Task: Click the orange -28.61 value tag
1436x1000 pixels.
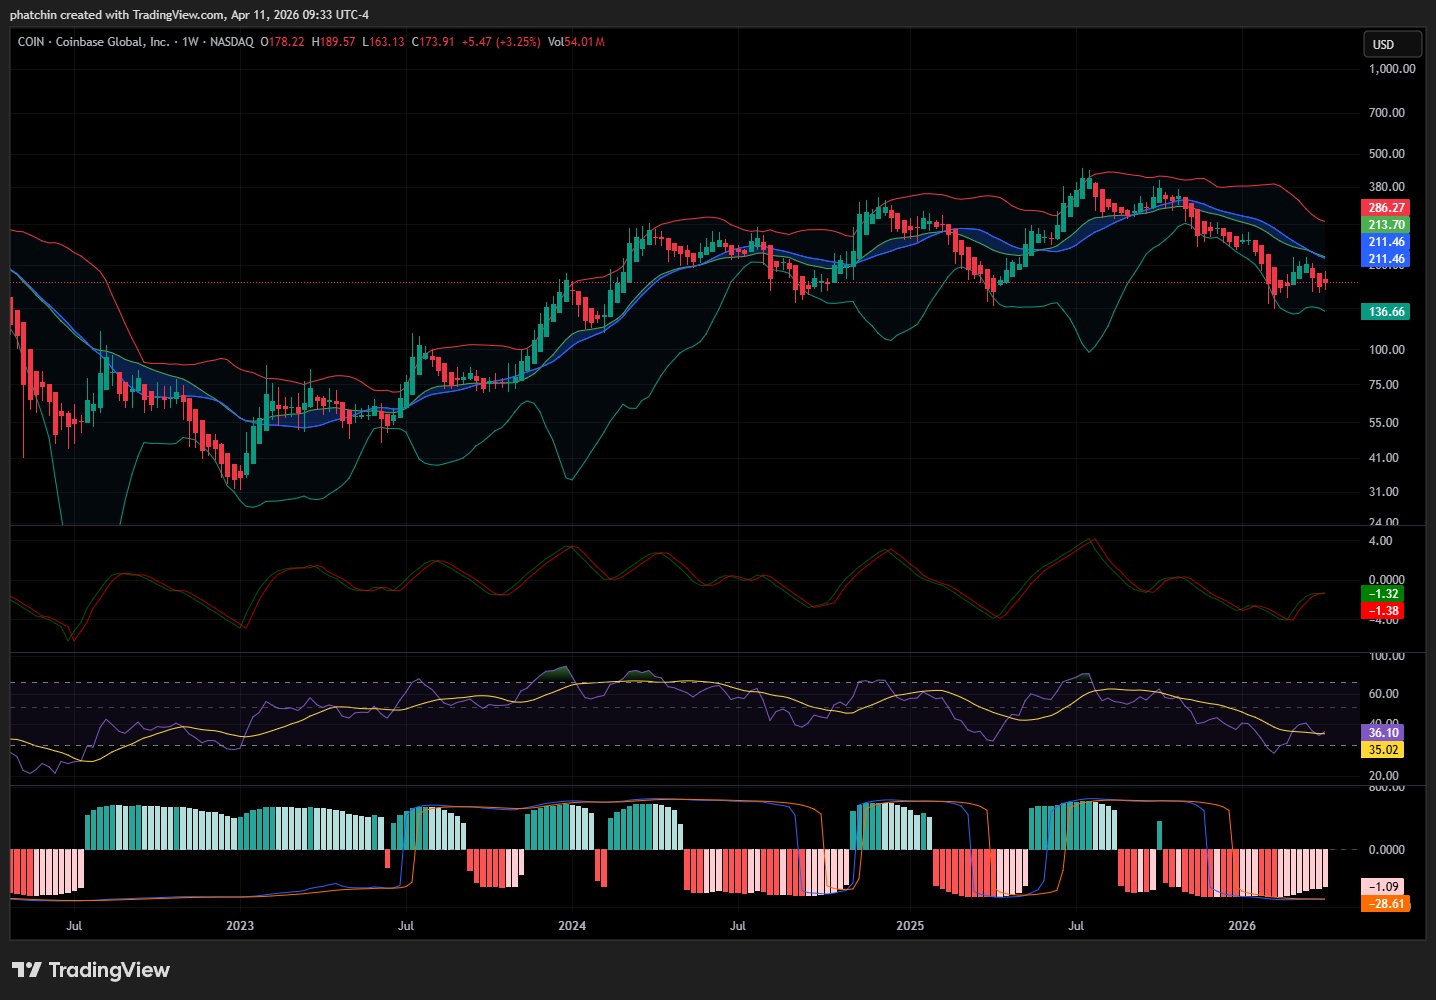Action: (1385, 903)
